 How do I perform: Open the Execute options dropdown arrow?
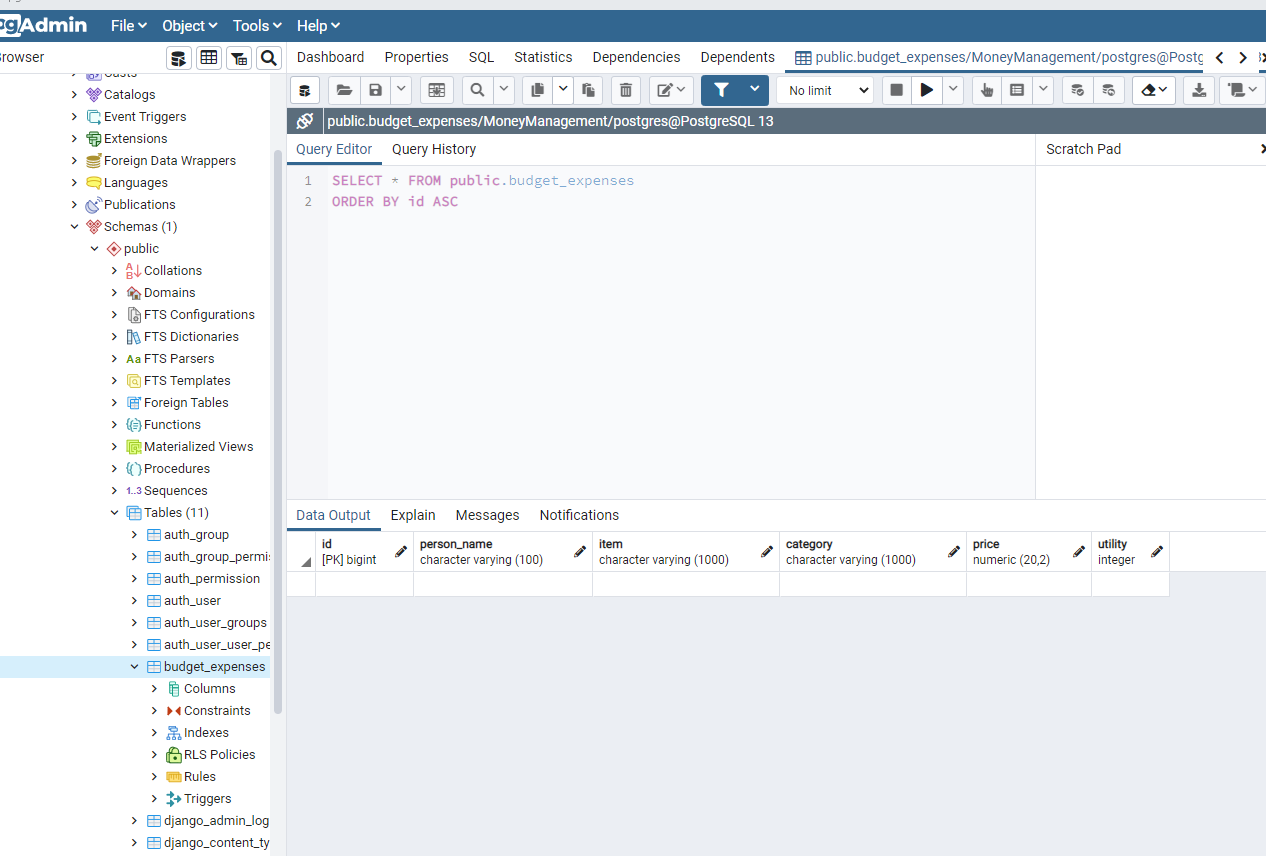tap(953, 90)
